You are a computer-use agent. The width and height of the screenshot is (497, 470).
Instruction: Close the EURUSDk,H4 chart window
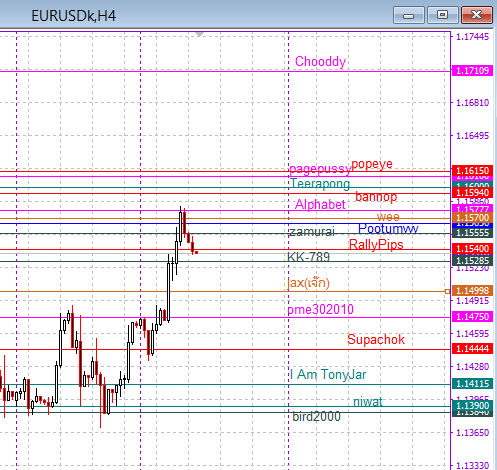tap(477, 15)
